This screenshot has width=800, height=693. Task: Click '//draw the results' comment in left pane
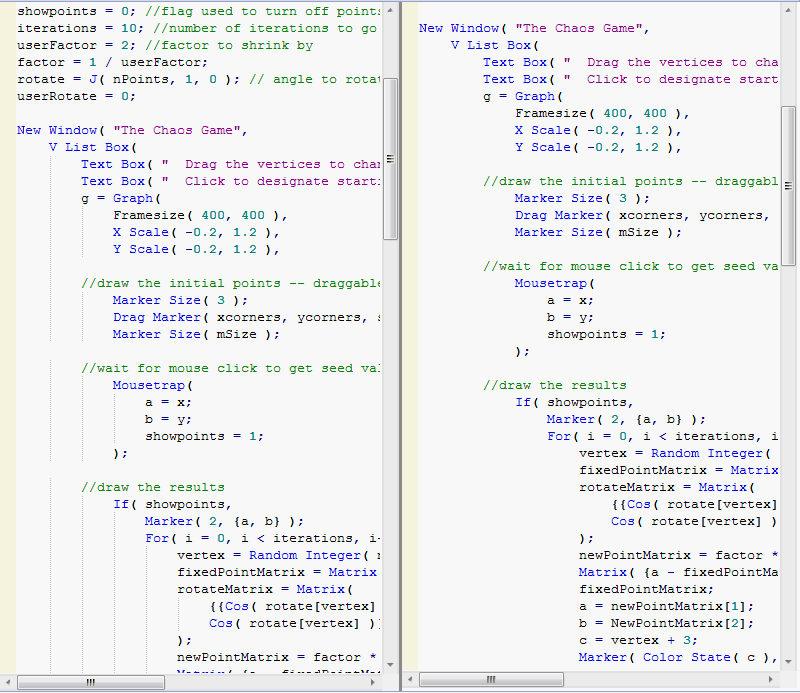(x=153, y=487)
